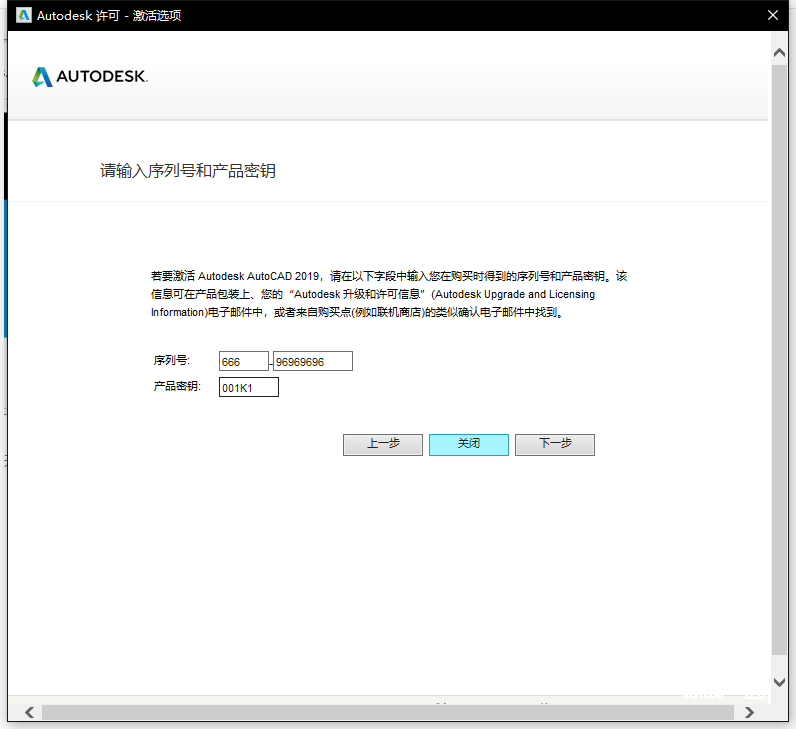
Task: Click the horizontal scrollbar right arrow
Action: 750,712
